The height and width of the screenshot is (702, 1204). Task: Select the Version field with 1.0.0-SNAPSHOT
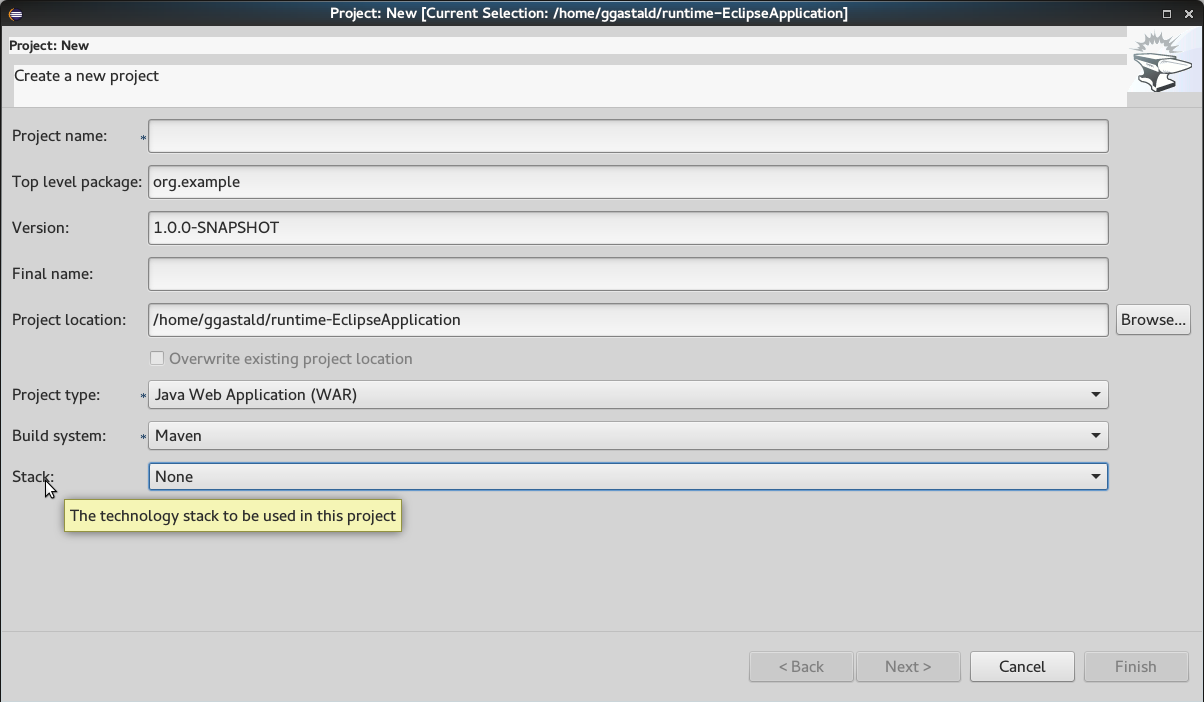tap(628, 228)
